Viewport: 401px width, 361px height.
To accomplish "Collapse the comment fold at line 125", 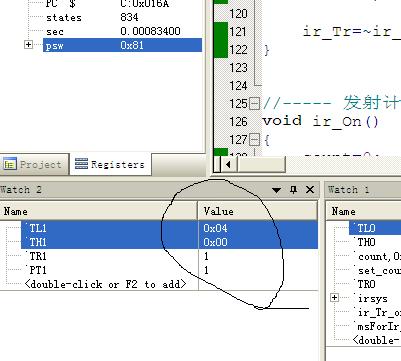I will [254, 104].
